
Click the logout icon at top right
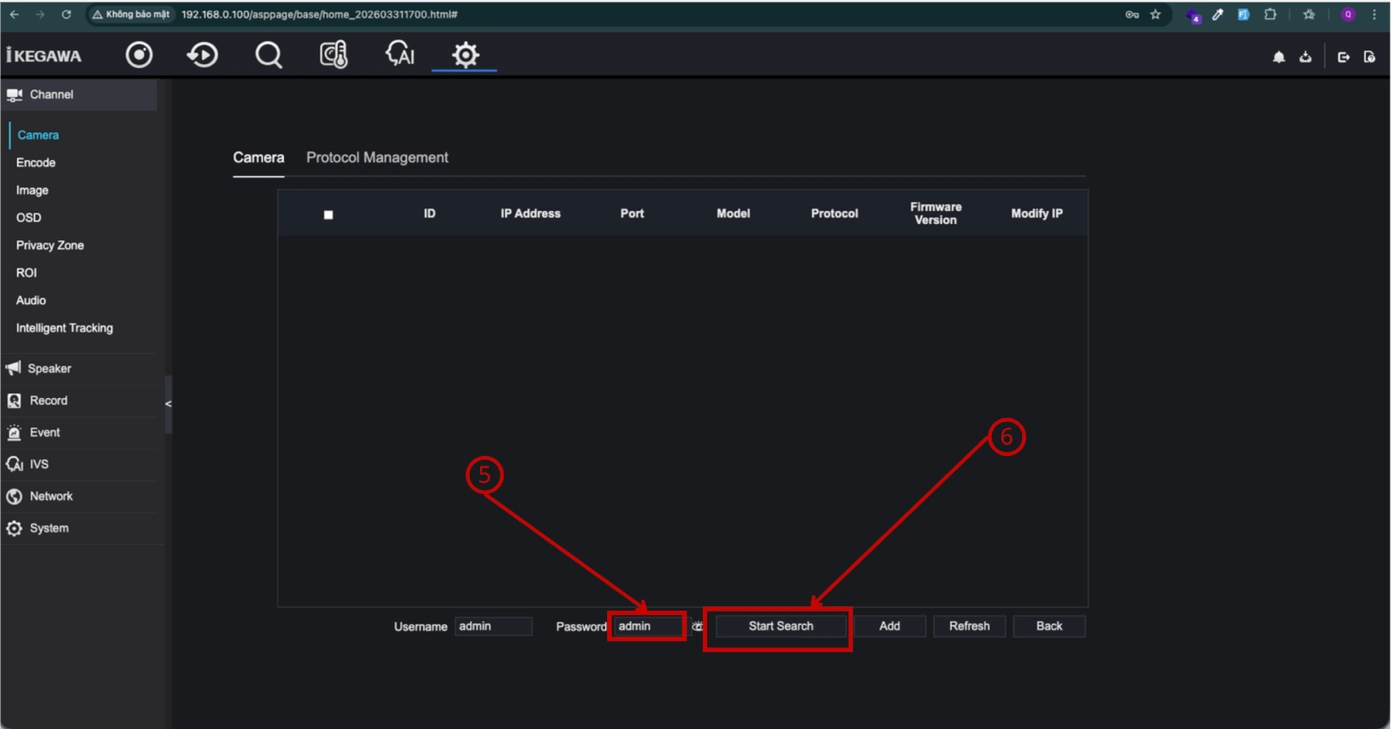click(1344, 57)
